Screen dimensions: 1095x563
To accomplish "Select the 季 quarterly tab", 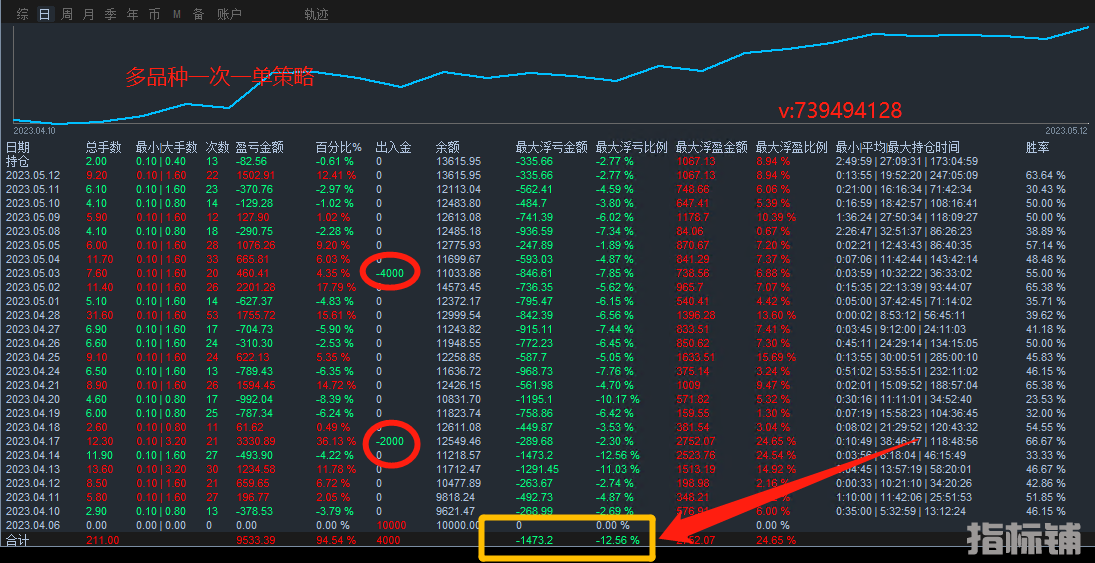I will 110,14.
